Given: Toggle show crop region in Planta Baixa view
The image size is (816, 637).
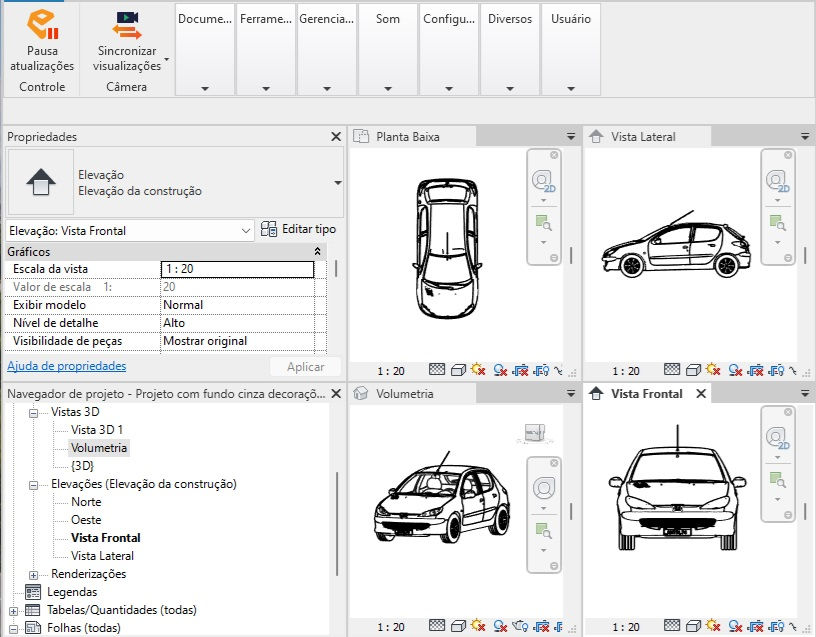Looking at the screenshot, I should pos(542,370).
